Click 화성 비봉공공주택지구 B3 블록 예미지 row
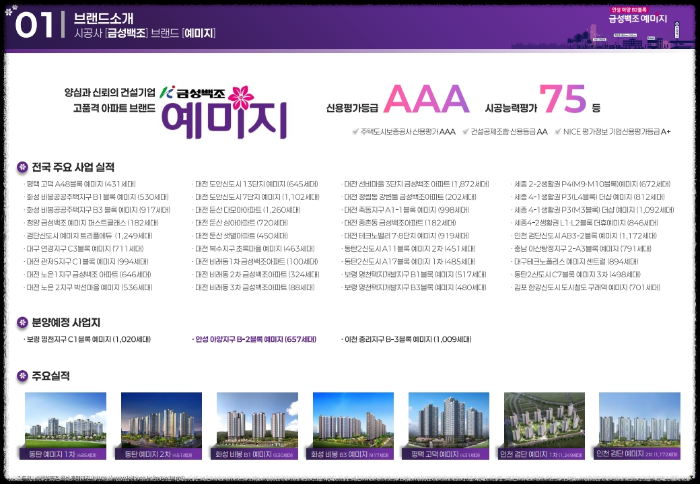The height and width of the screenshot is (484, 700). click(97, 210)
